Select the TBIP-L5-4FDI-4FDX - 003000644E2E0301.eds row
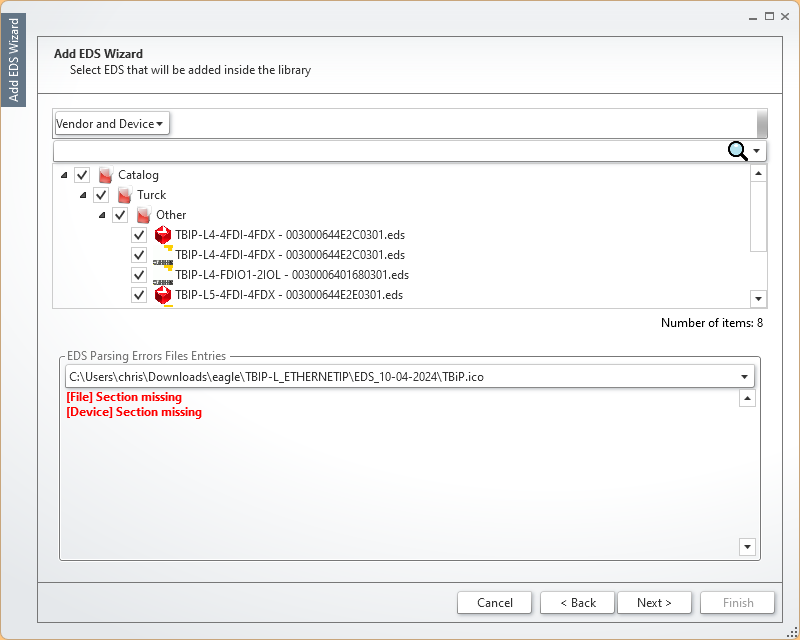Image resolution: width=800 pixels, height=640 pixels. pyautogui.click(x=289, y=295)
